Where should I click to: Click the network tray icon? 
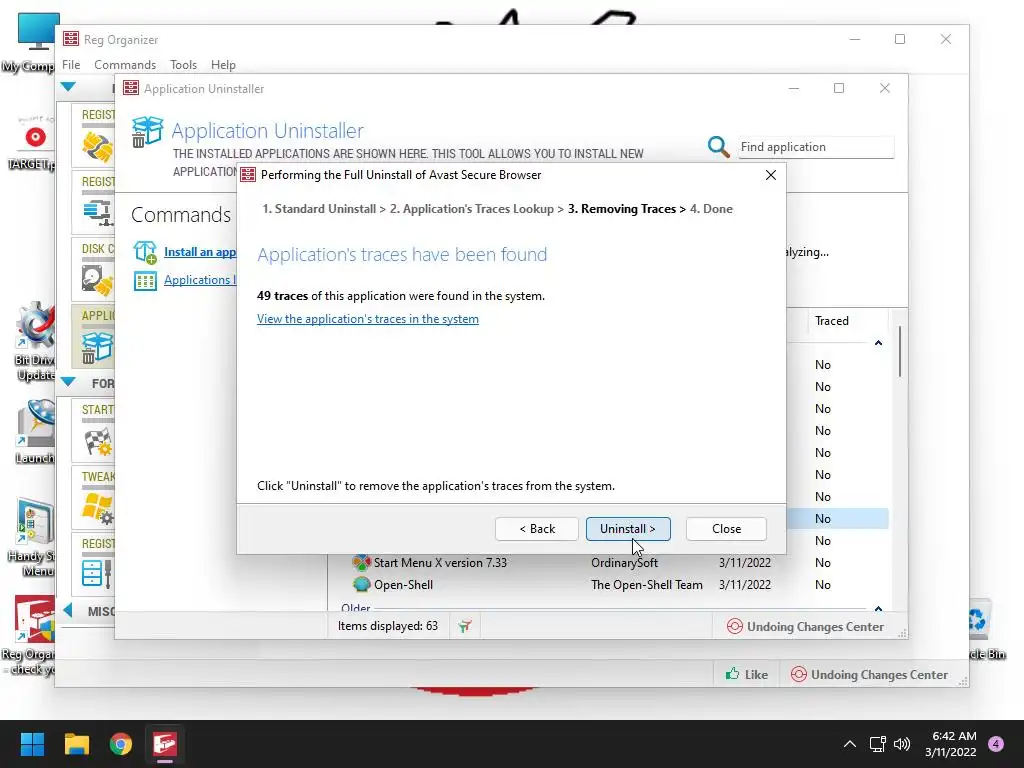pyautogui.click(x=877, y=744)
